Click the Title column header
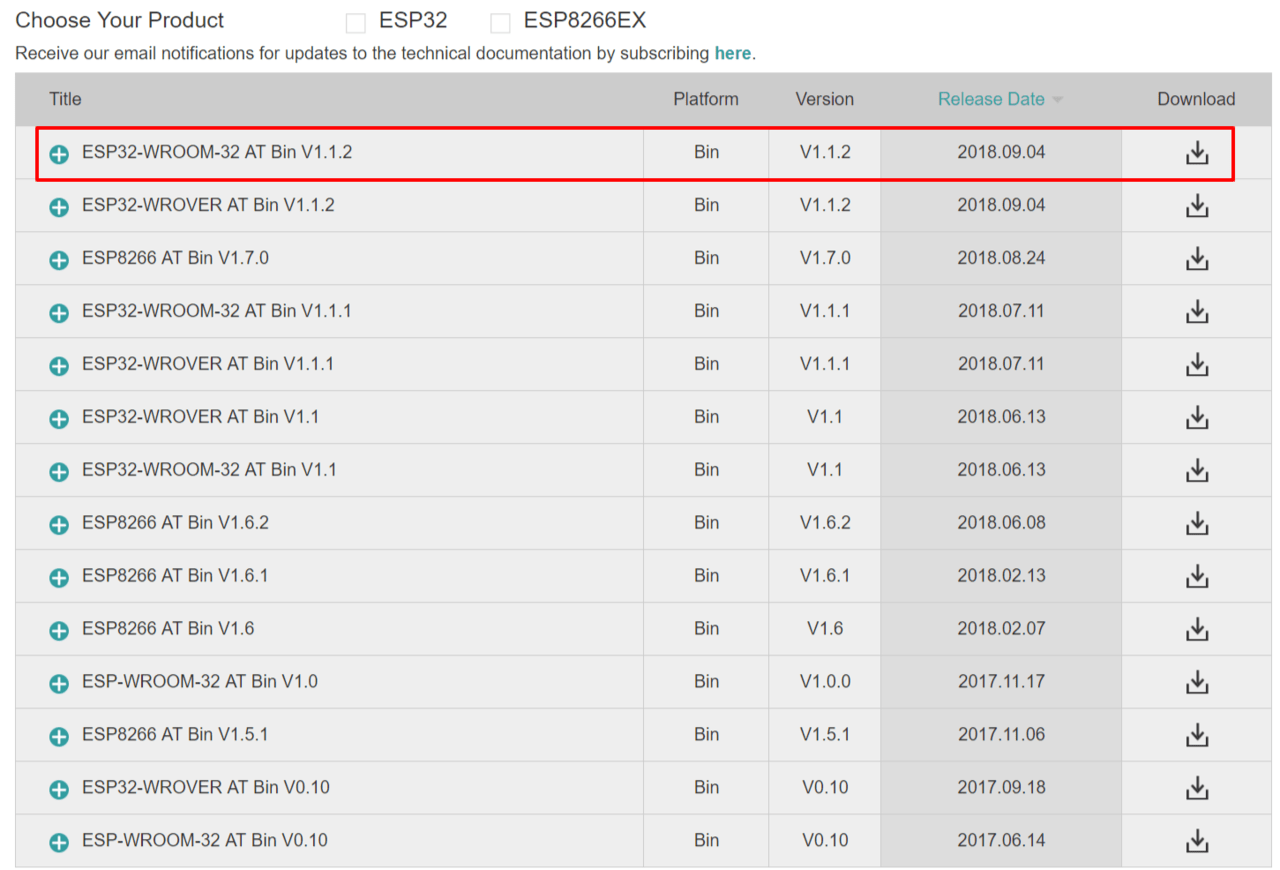1280x870 pixels. [x=65, y=99]
